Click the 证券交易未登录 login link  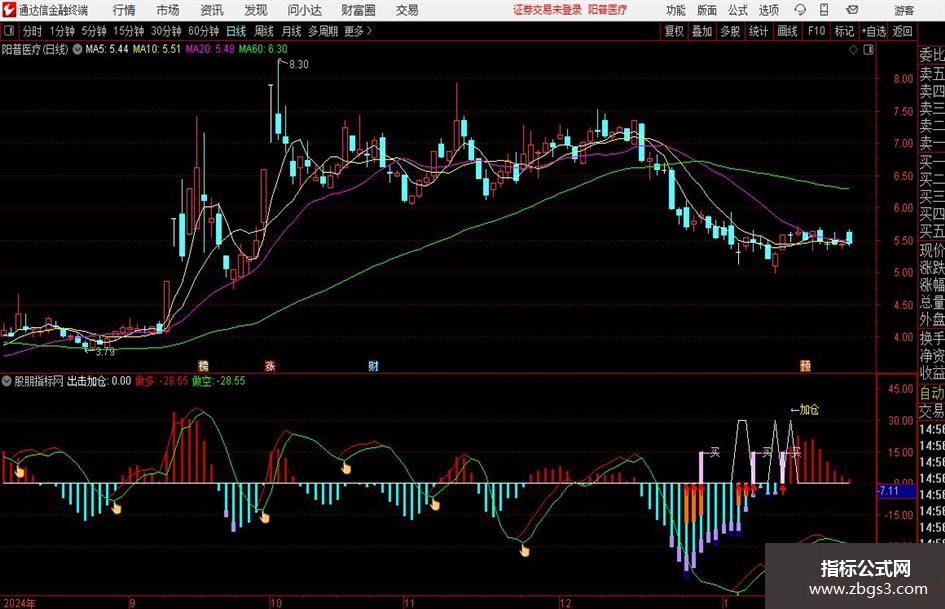[547, 10]
